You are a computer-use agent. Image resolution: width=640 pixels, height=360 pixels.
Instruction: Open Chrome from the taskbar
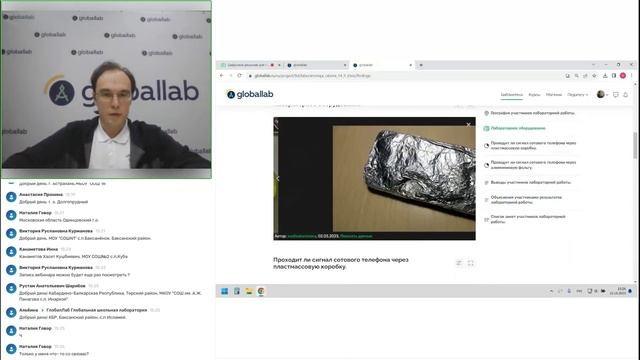pos(261,291)
